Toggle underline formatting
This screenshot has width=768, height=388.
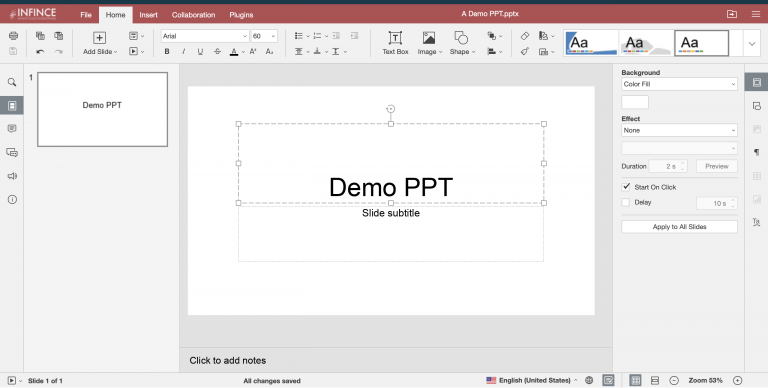click(x=200, y=51)
